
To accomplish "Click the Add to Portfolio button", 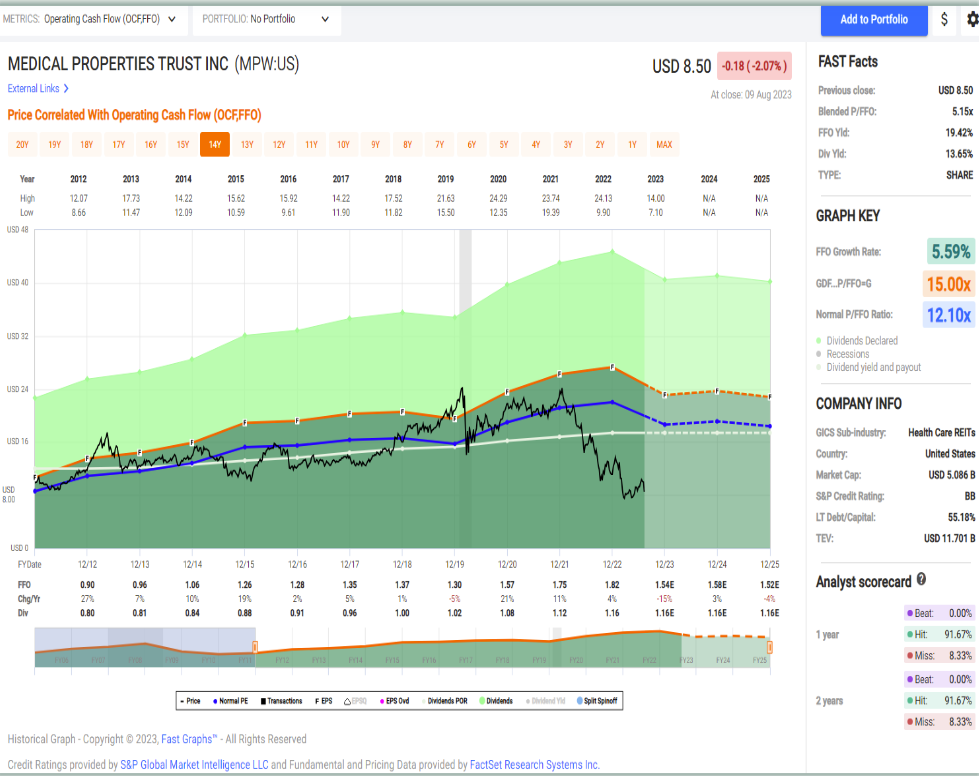I will 874,20.
